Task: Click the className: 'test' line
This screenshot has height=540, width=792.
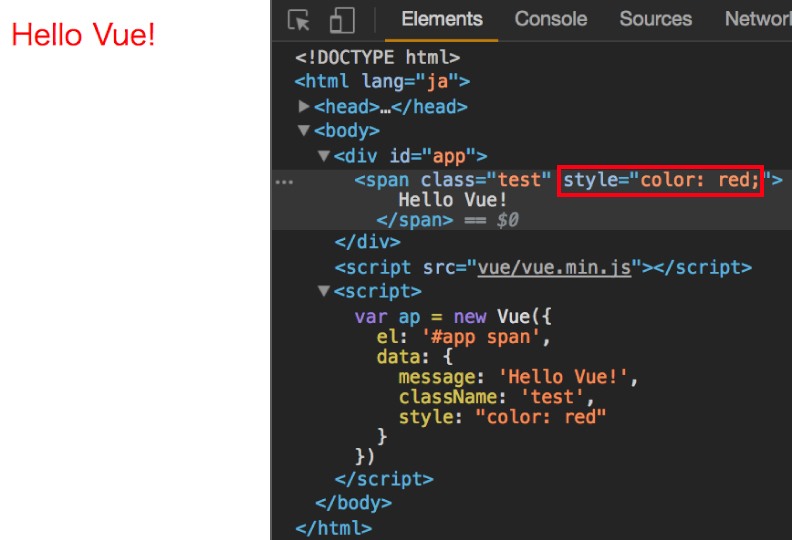Action: (496, 397)
